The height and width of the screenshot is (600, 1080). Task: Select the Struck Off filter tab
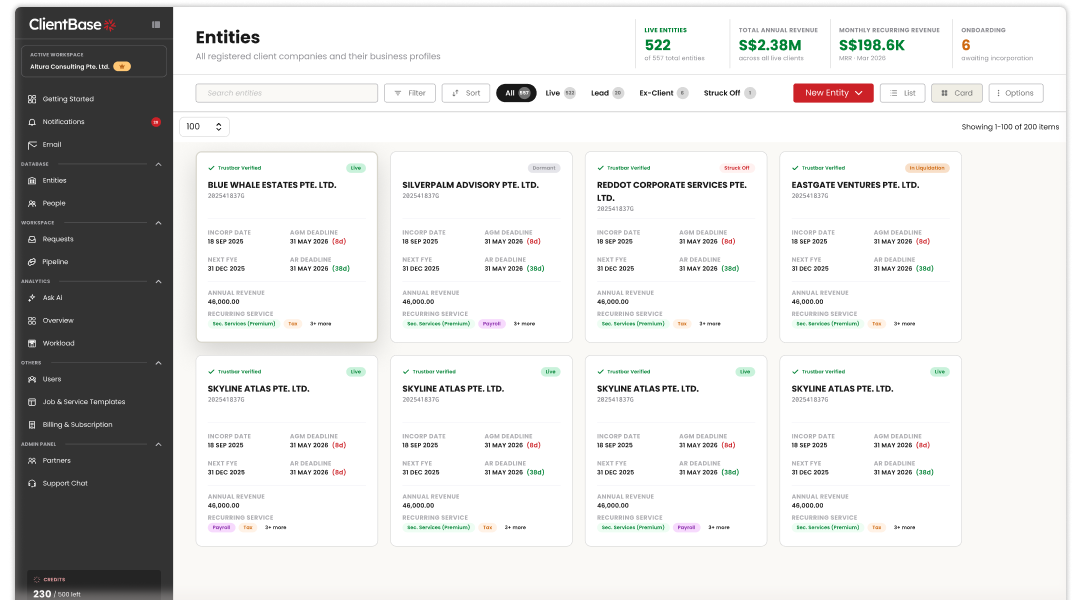pyautogui.click(x=729, y=93)
